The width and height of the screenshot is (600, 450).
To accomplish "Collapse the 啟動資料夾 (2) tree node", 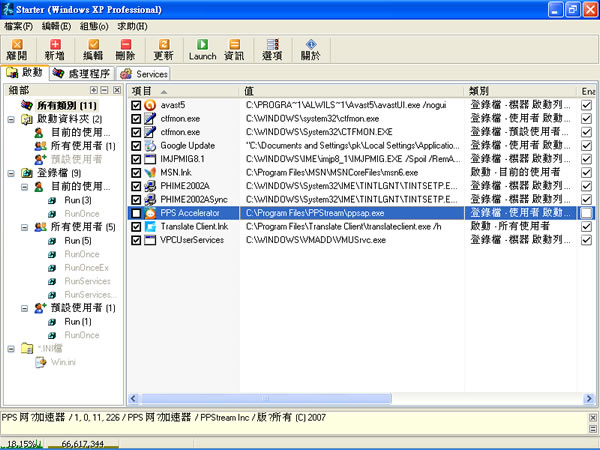I will coord(11,119).
